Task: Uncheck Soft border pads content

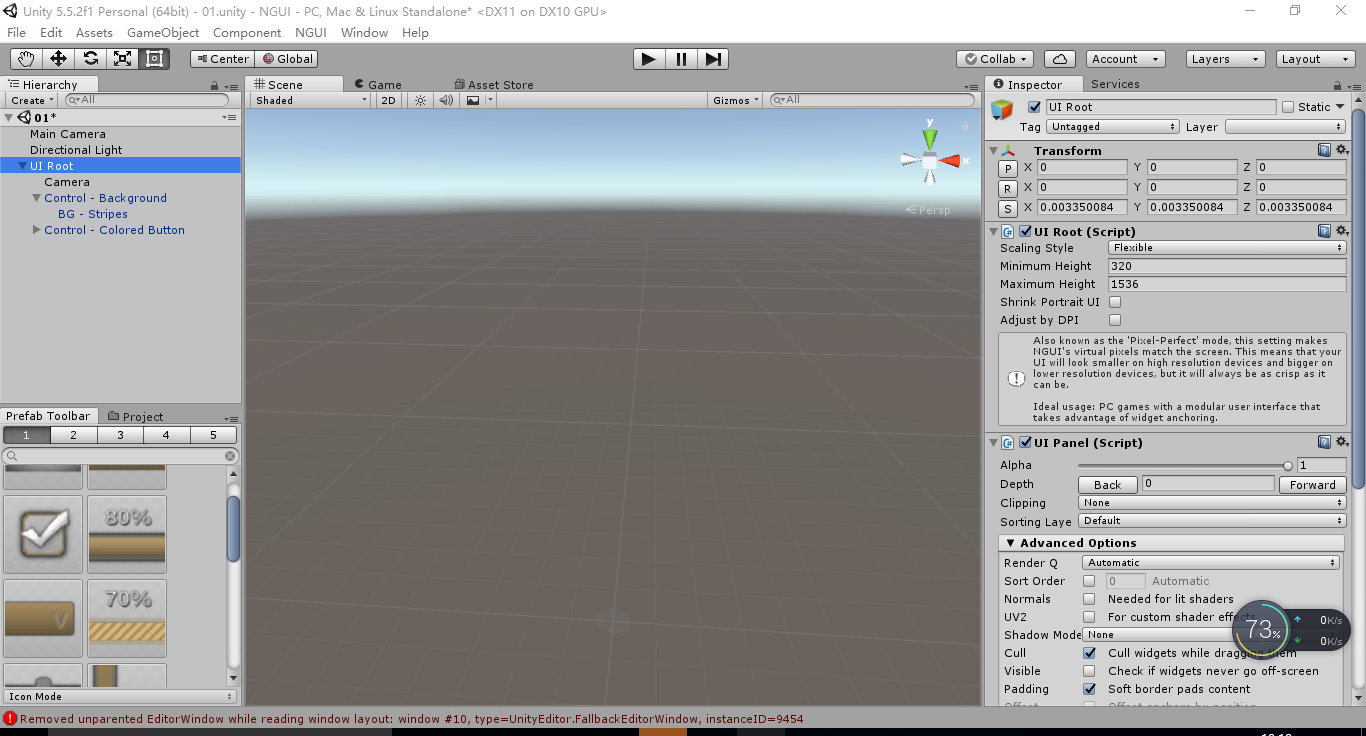Action: pos(1089,689)
